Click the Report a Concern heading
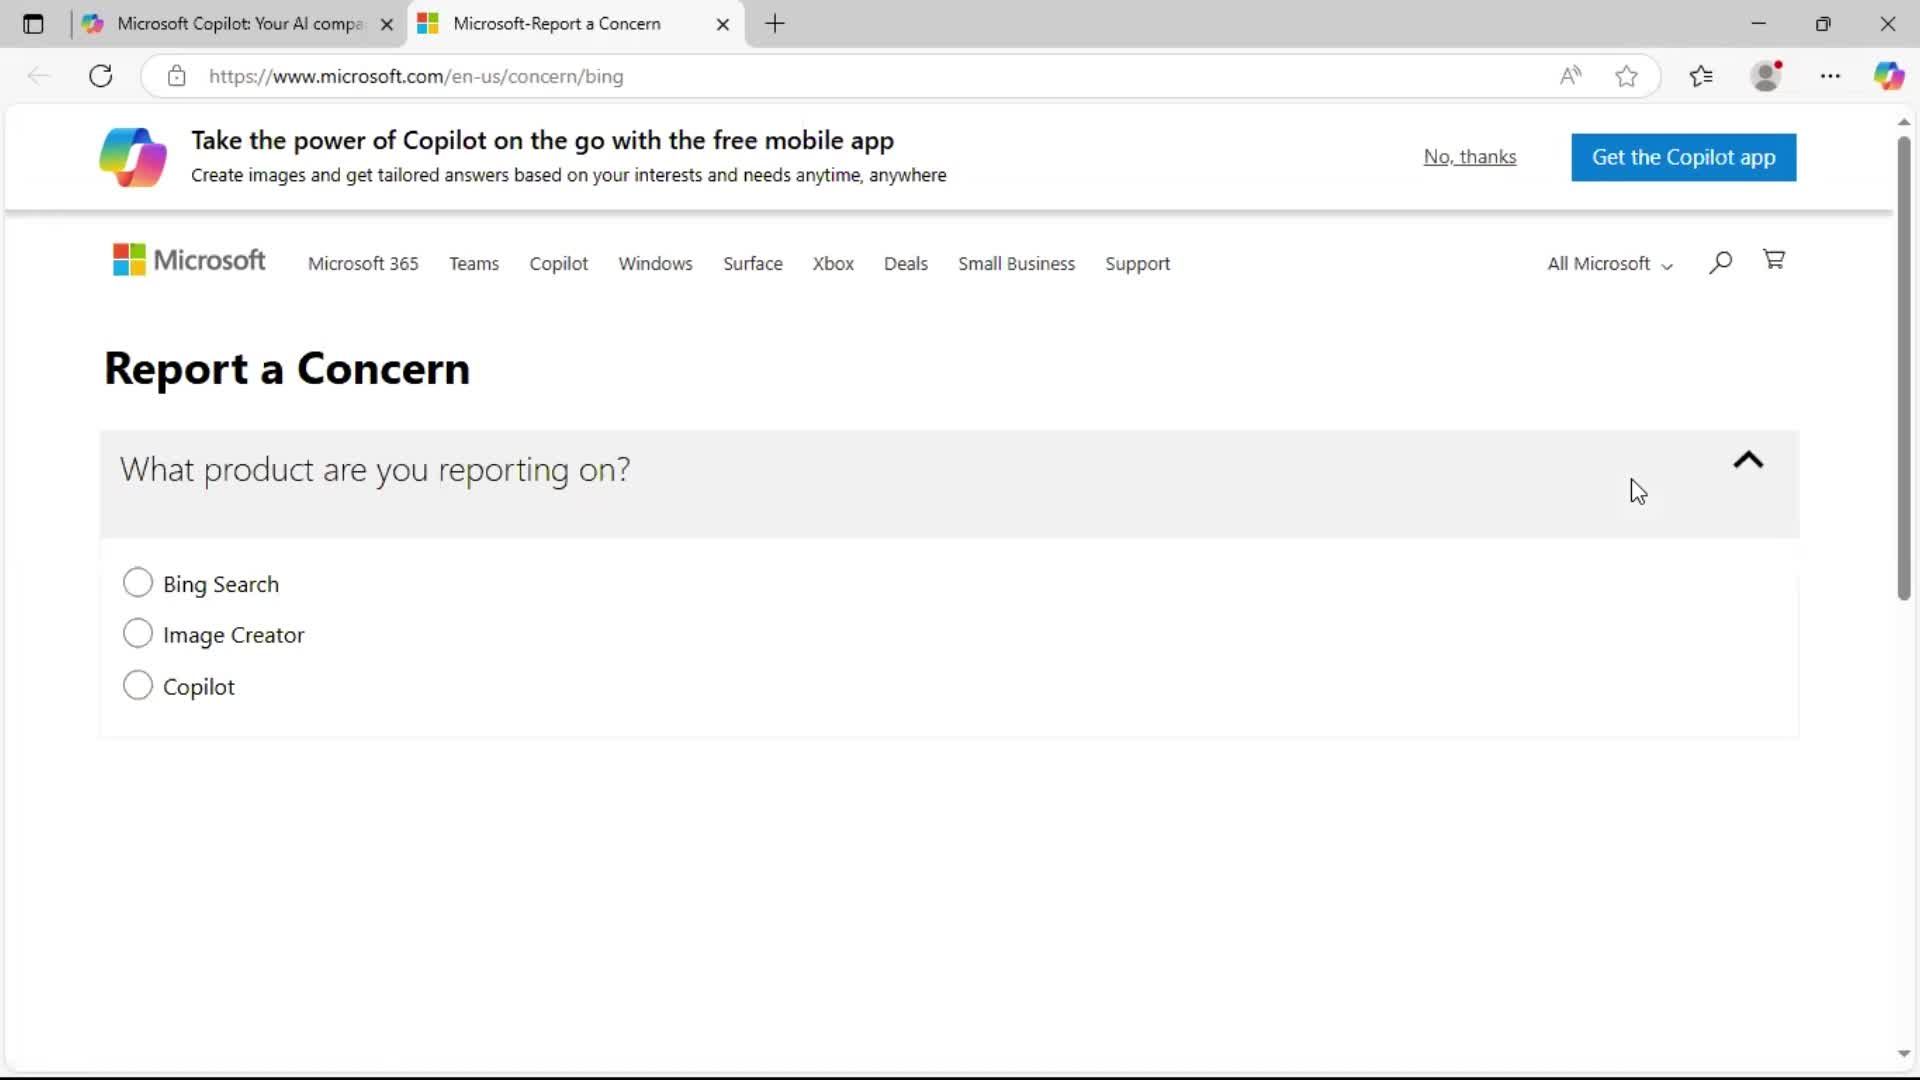Screen dimensions: 1920x1080 point(287,369)
